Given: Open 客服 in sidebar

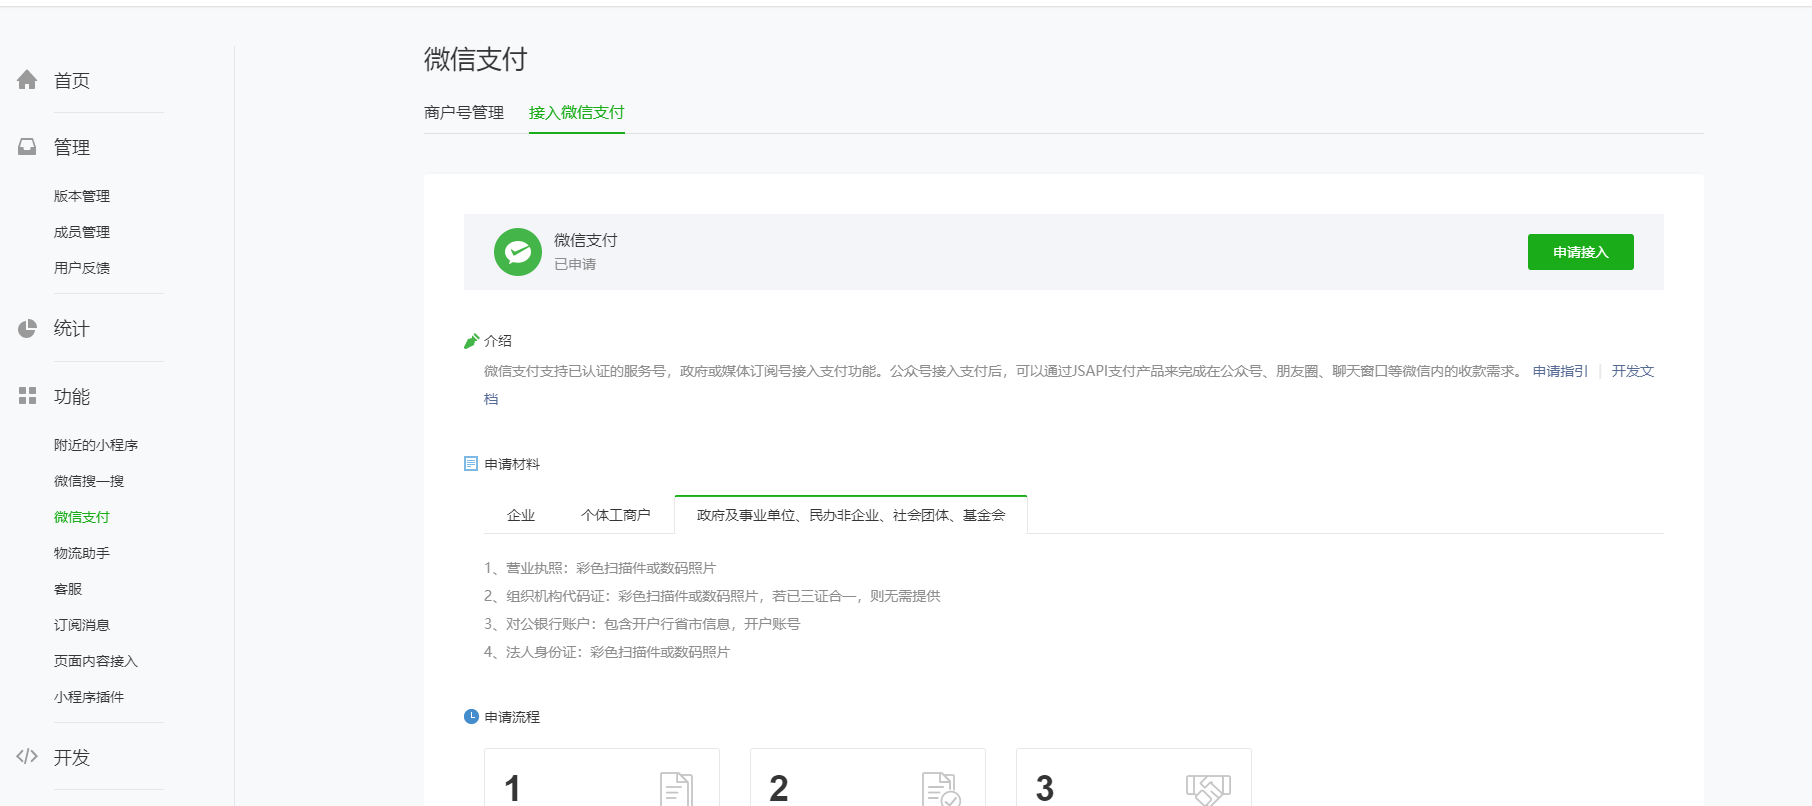Looking at the screenshot, I should pos(68,589).
